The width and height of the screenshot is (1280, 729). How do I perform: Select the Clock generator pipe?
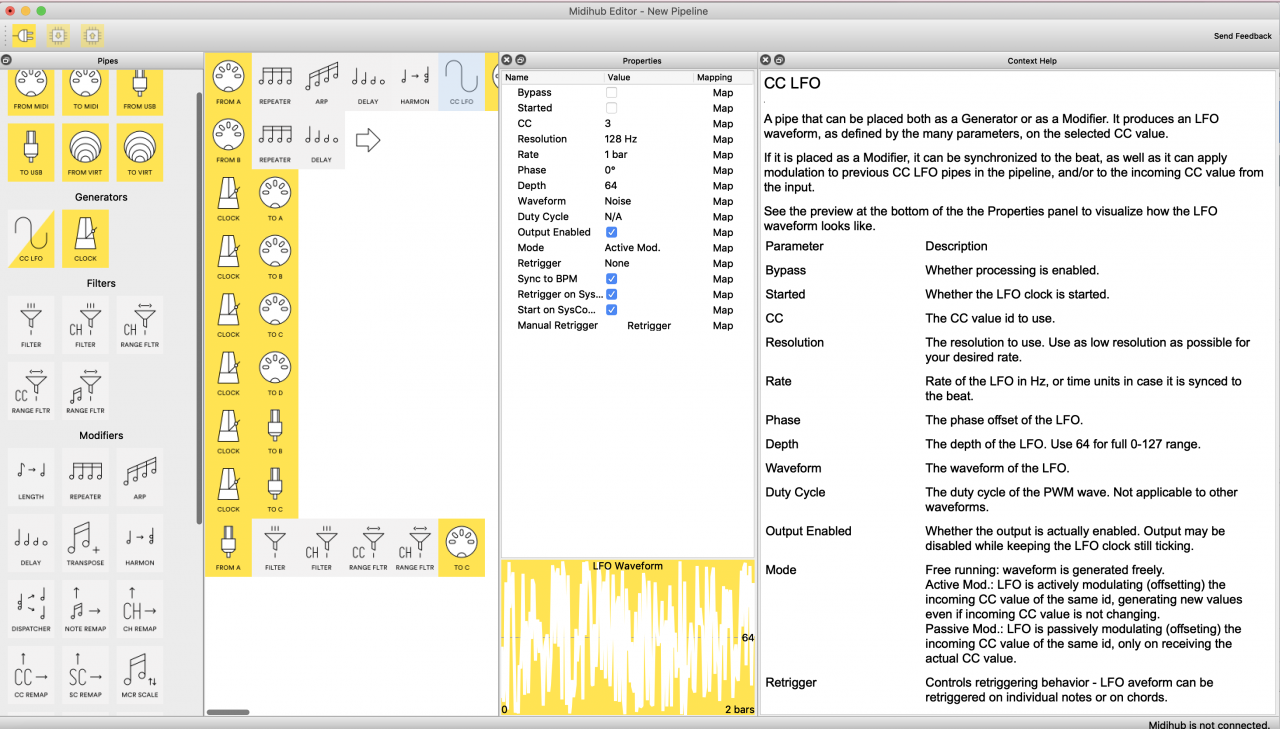(85, 239)
